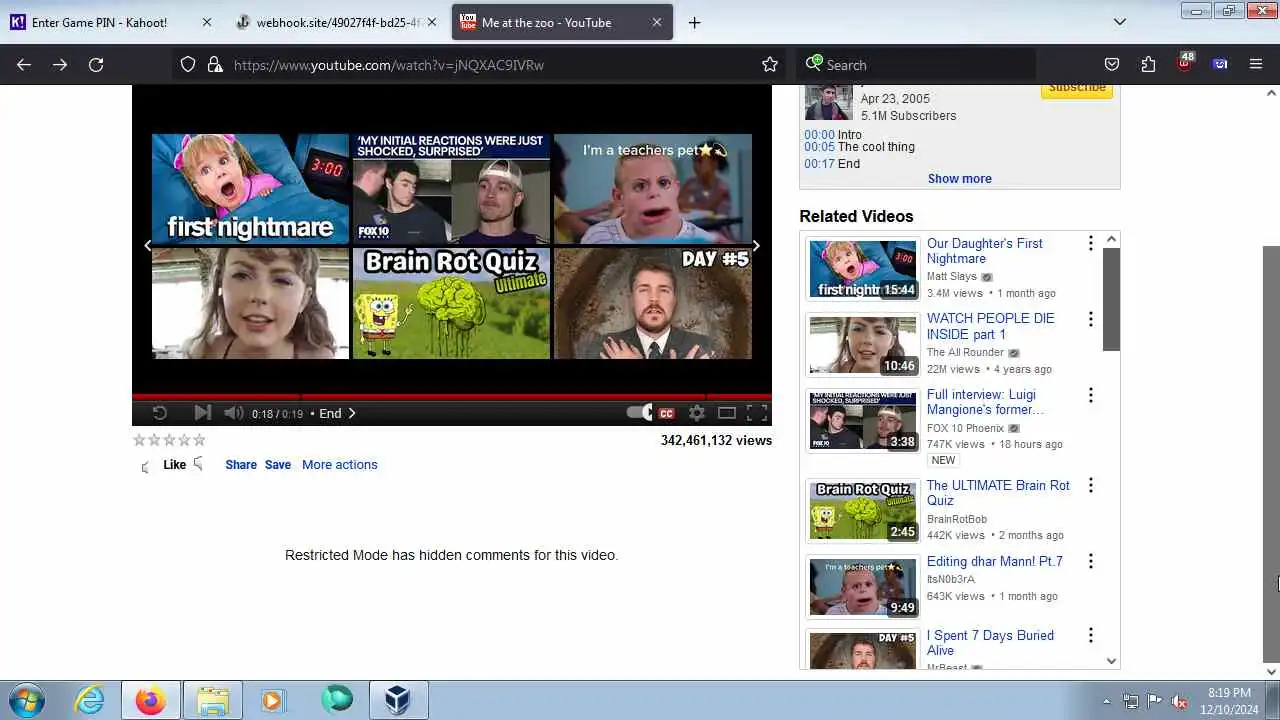Open the first nightmare end screen video
This screenshot has width=1280, height=720.
click(250, 188)
